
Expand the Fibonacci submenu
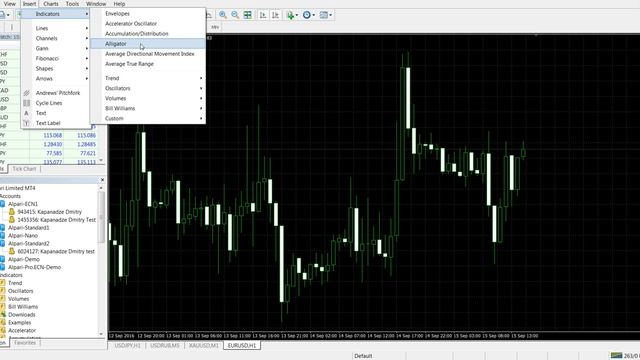pyautogui.click(x=56, y=58)
